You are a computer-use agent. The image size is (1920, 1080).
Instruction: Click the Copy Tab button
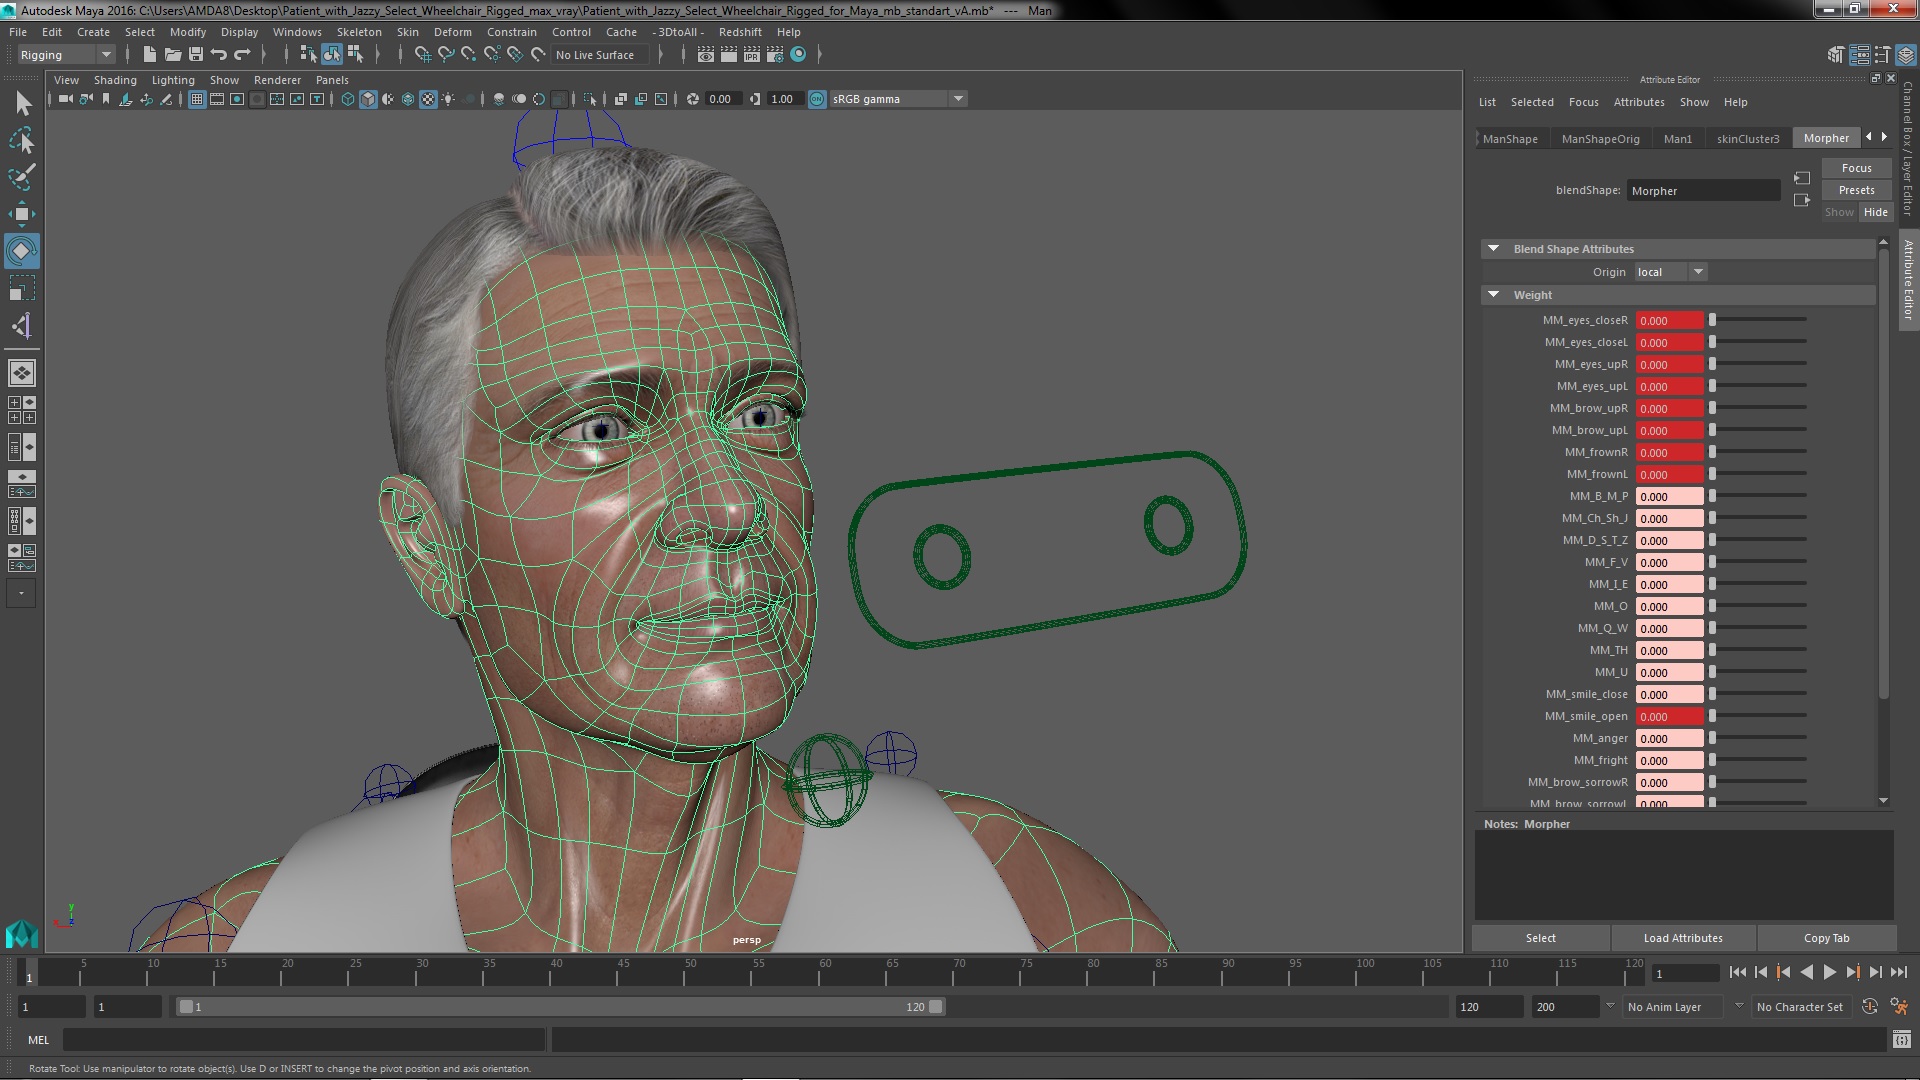tap(1826, 938)
